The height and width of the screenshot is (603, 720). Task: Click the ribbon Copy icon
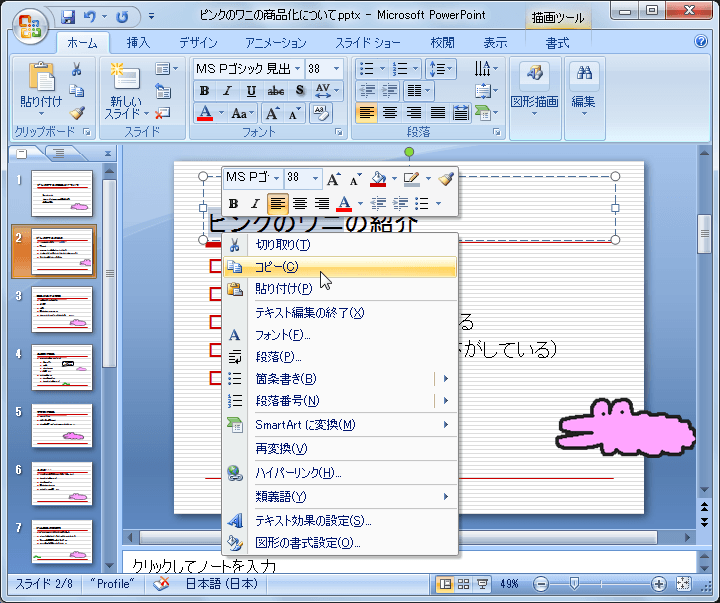76,91
